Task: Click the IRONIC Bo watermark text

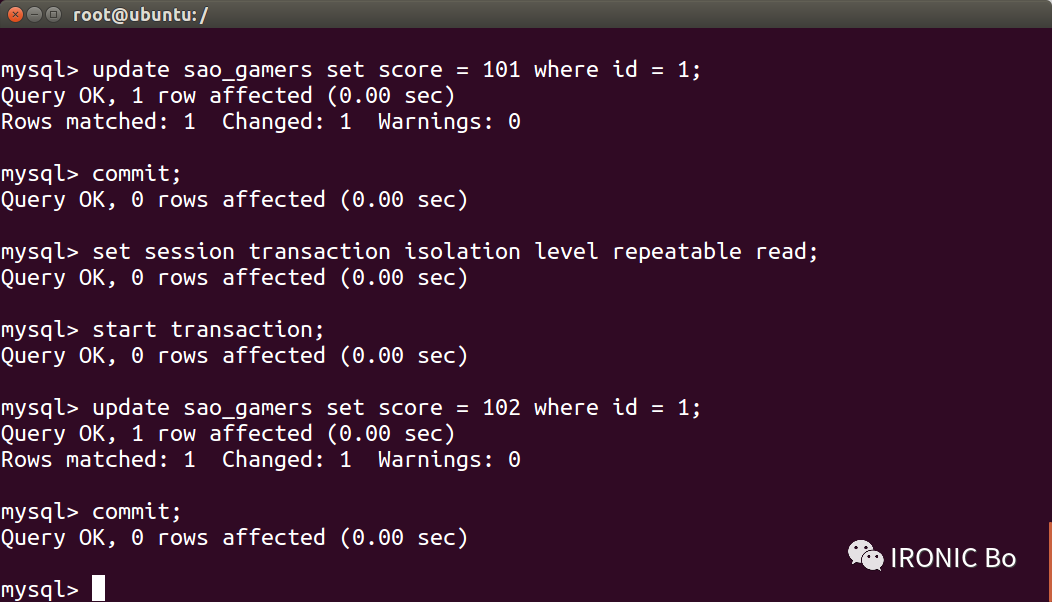Action: click(x=953, y=558)
